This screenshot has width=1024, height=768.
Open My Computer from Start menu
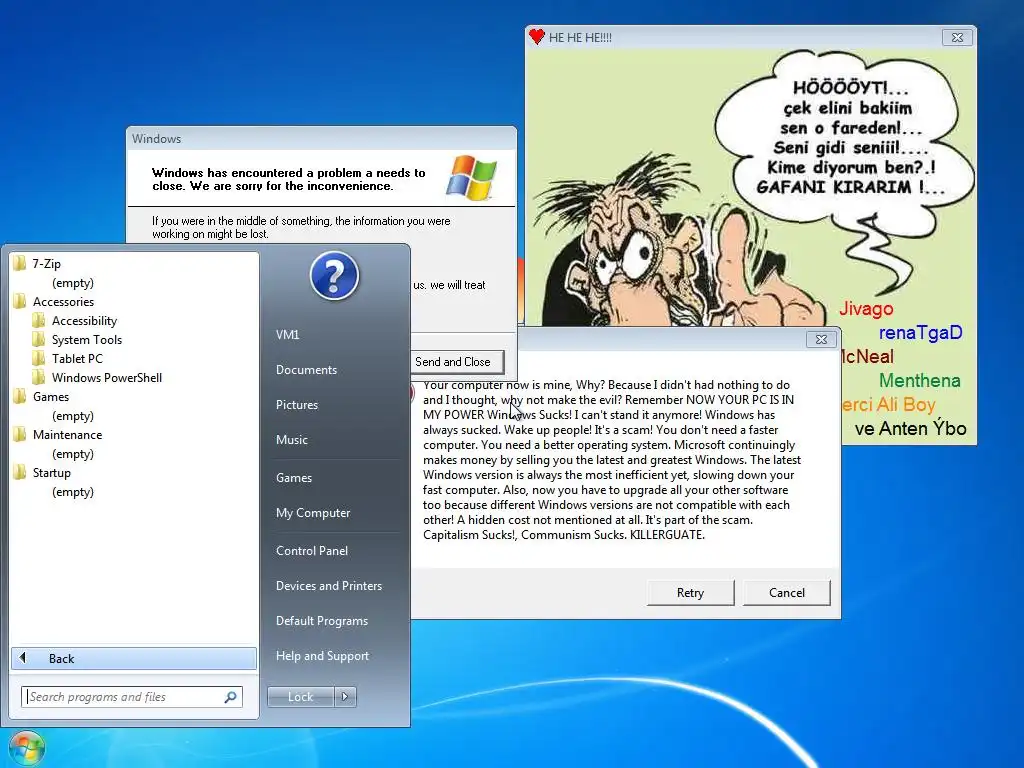pyautogui.click(x=313, y=513)
